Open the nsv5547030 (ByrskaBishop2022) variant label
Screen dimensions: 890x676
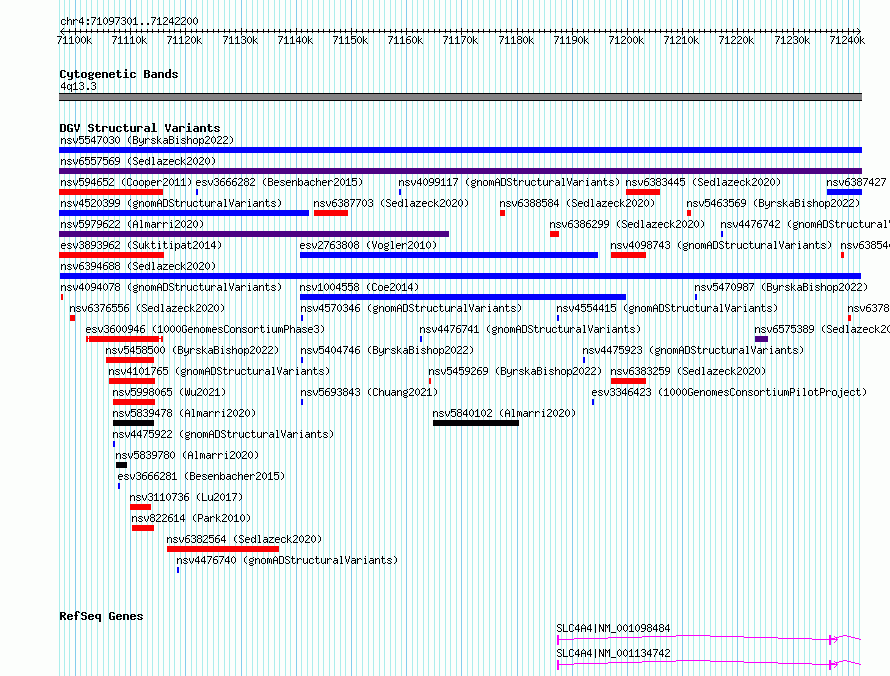coord(147,140)
